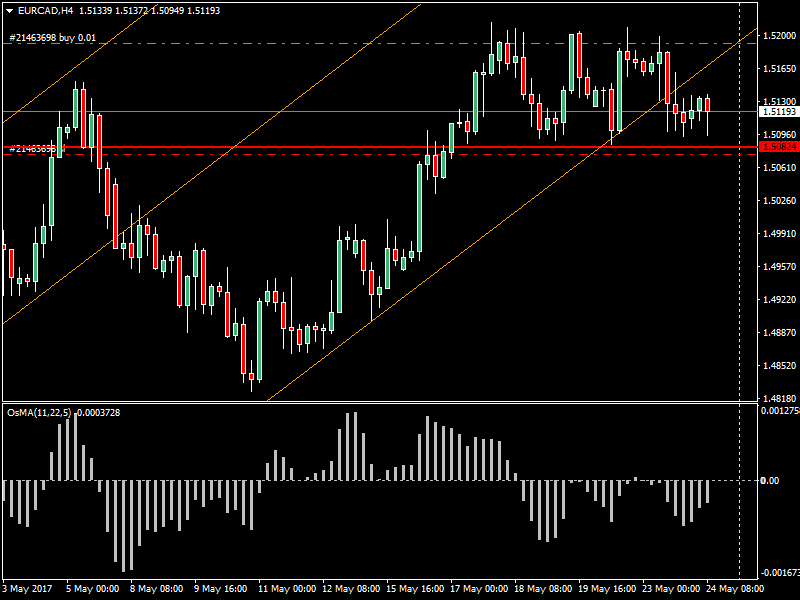The height and width of the screenshot is (600, 800).
Task: Click the 3 May 2017 time label
Action: pos(27,589)
